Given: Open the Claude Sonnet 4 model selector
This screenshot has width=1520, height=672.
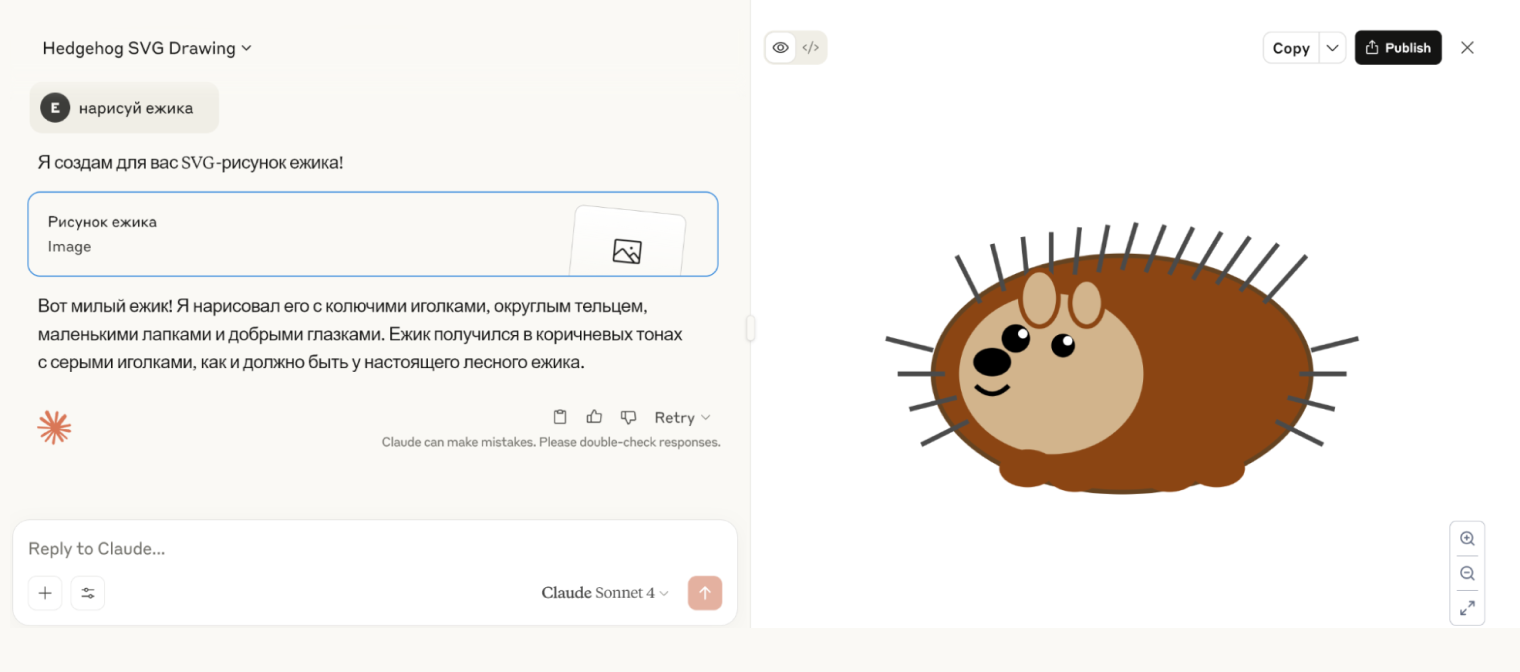Looking at the screenshot, I should point(604,592).
